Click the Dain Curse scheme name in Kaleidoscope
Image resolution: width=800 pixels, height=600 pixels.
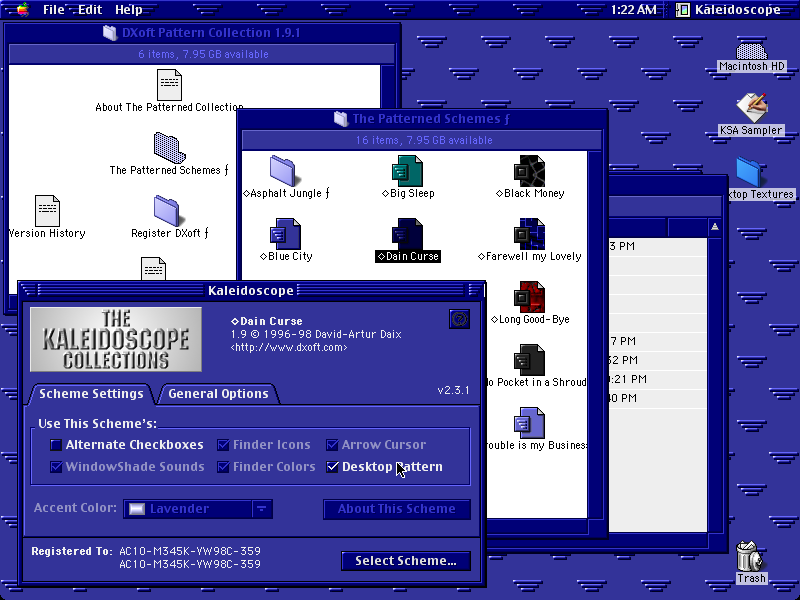(x=266, y=321)
